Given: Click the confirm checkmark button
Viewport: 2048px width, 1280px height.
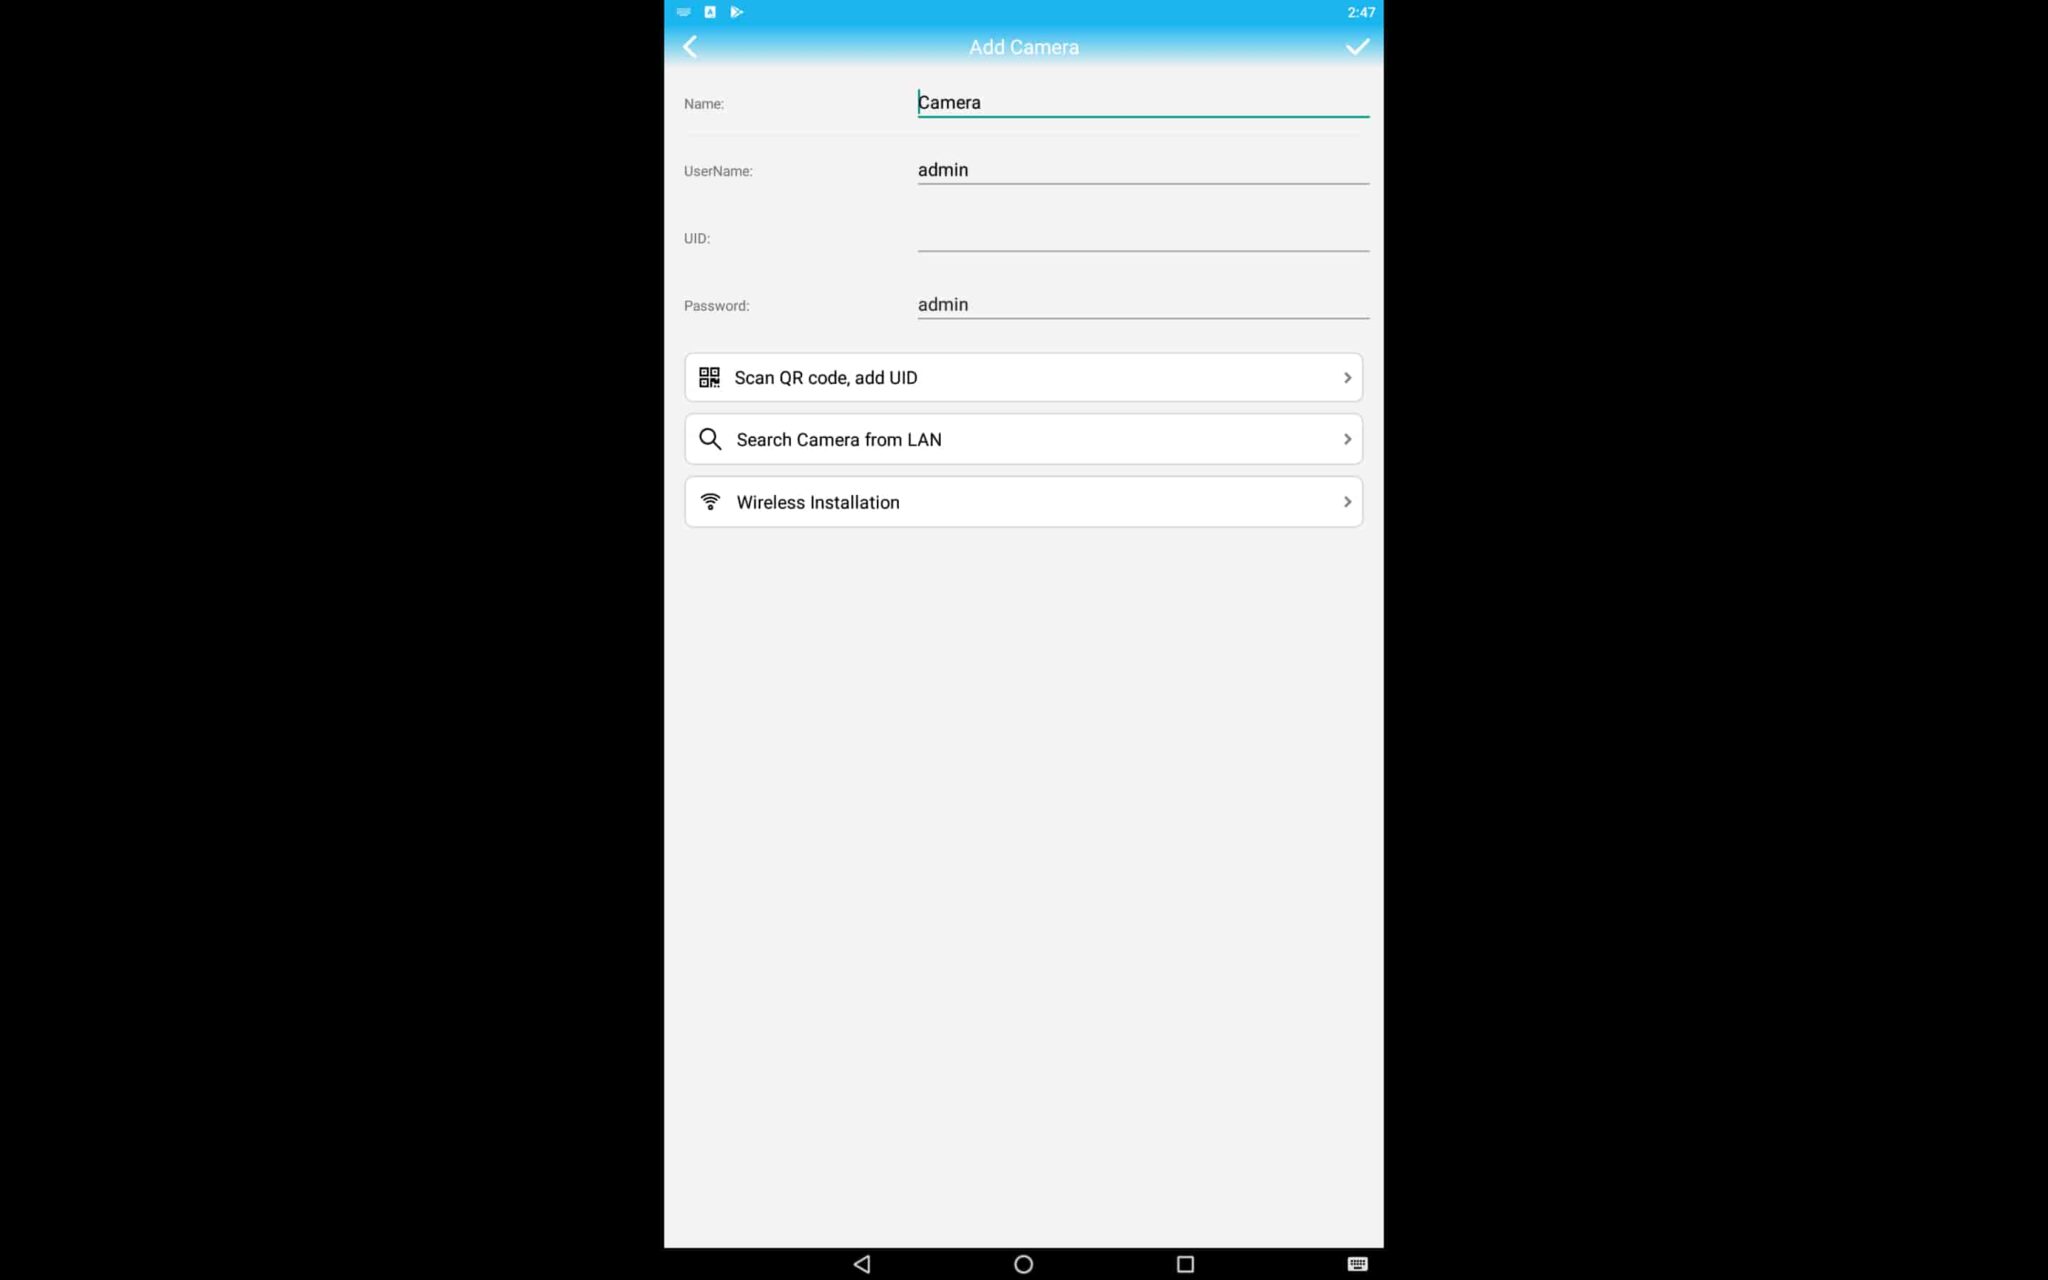Looking at the screenshot, I should click(x=1355, y=44).
